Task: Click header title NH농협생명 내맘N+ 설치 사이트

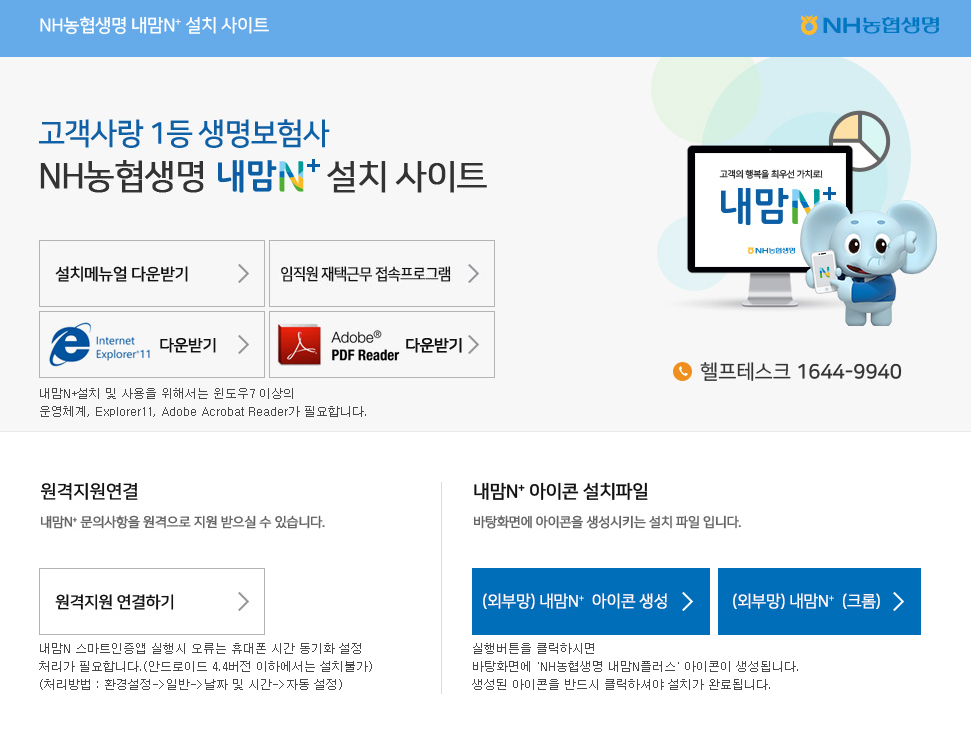Action: (154, 25)
